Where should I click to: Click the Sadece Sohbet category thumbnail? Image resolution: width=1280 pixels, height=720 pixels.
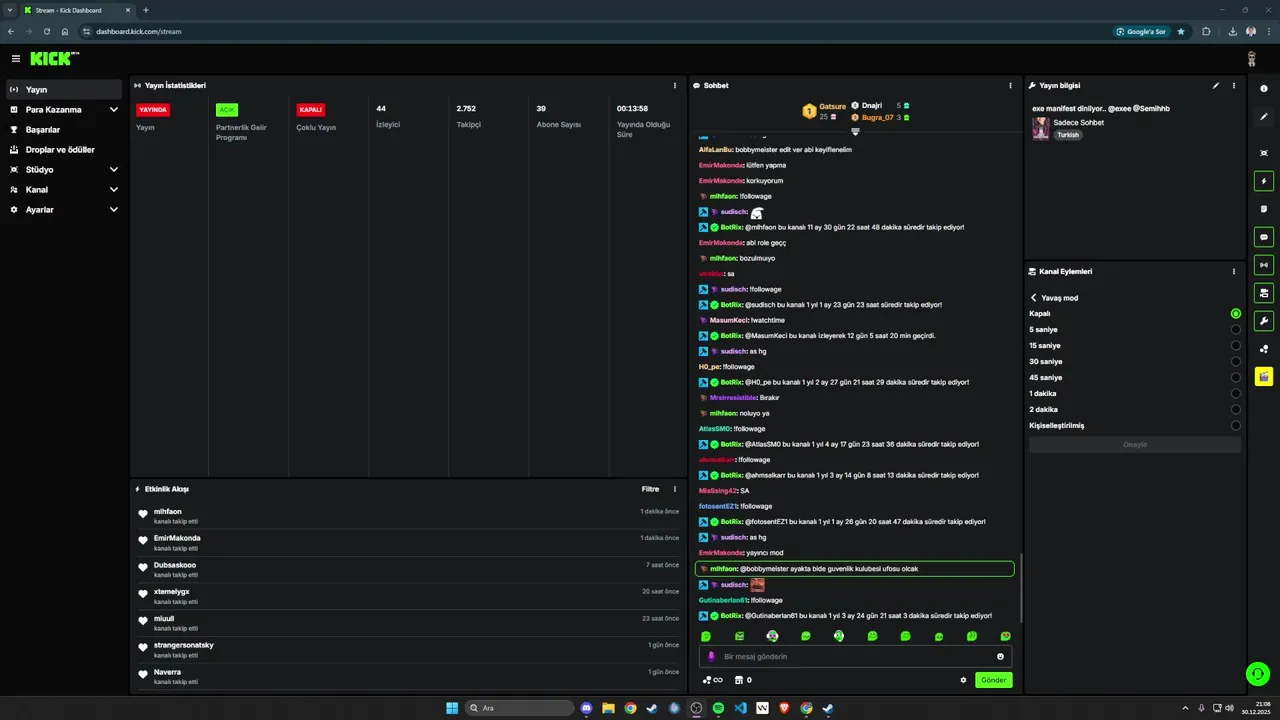tap(1041, 128)
